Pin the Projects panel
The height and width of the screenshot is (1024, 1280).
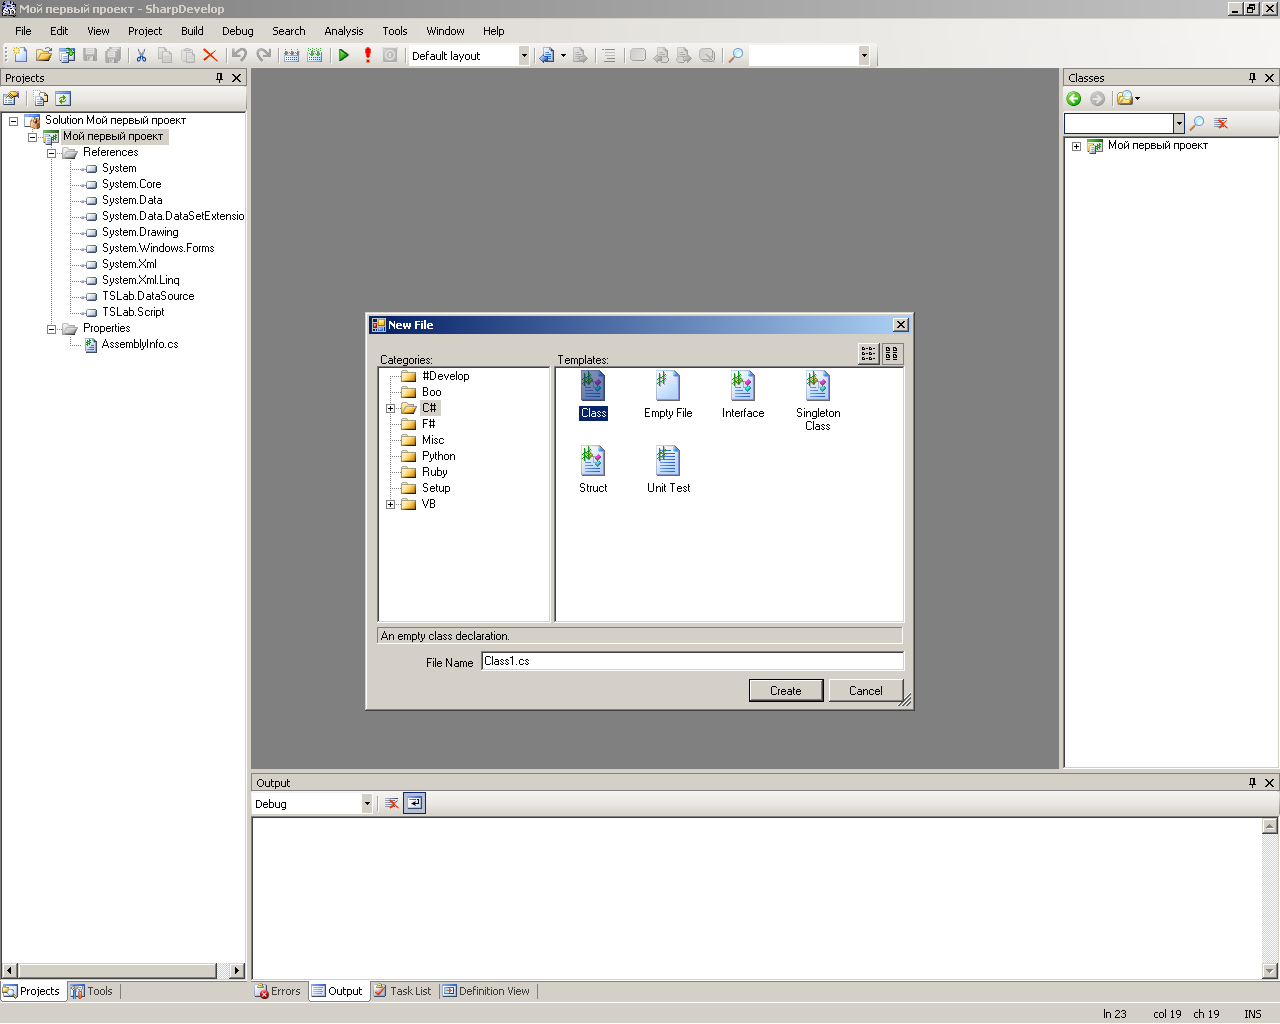220,78
